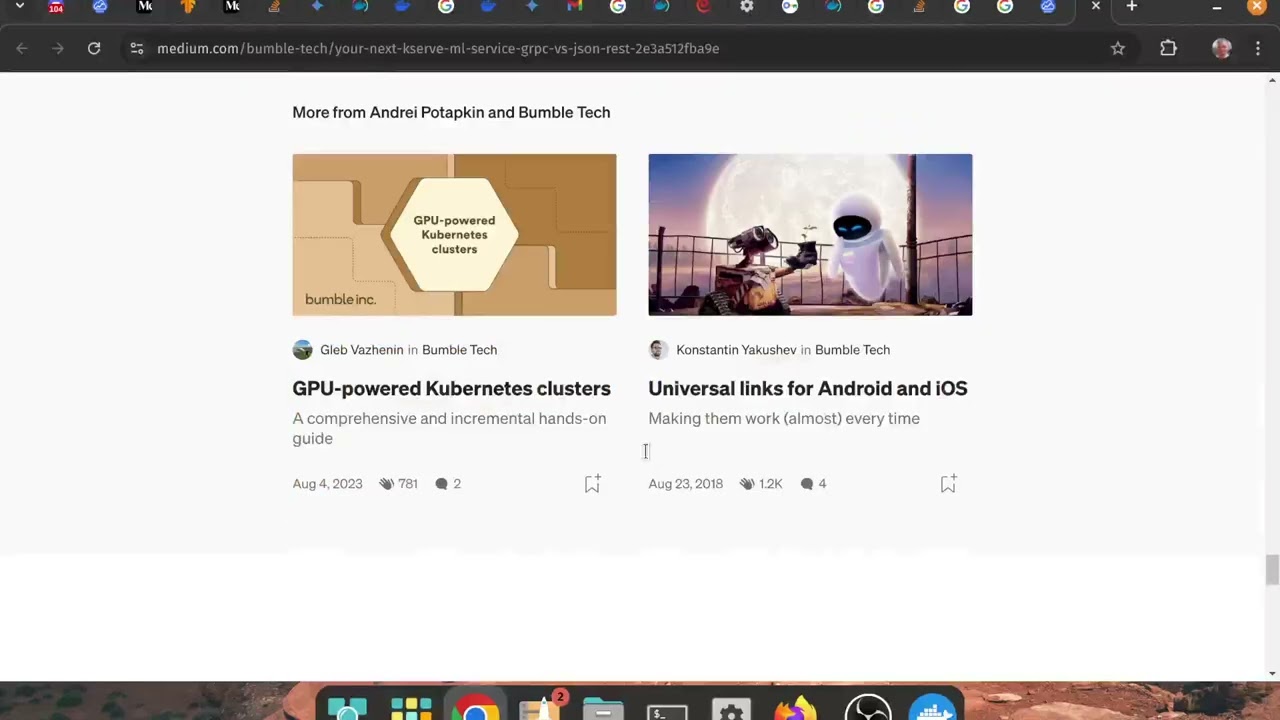Screen dimensions: 1280x720
Task: Click subtitle 'Making them work (almost) every time'
Action: pos(784,418)
